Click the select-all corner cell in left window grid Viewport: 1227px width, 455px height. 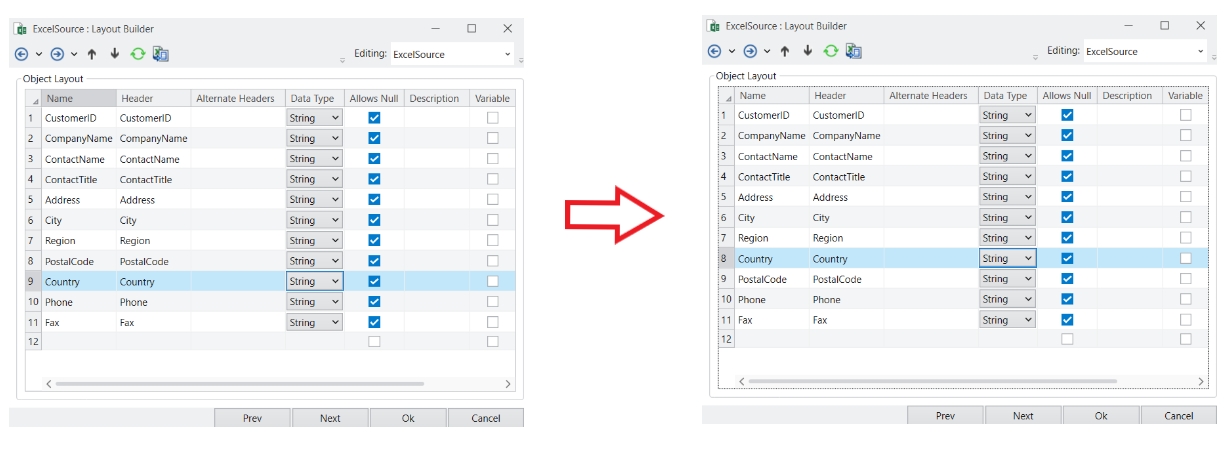click(33, 99)
